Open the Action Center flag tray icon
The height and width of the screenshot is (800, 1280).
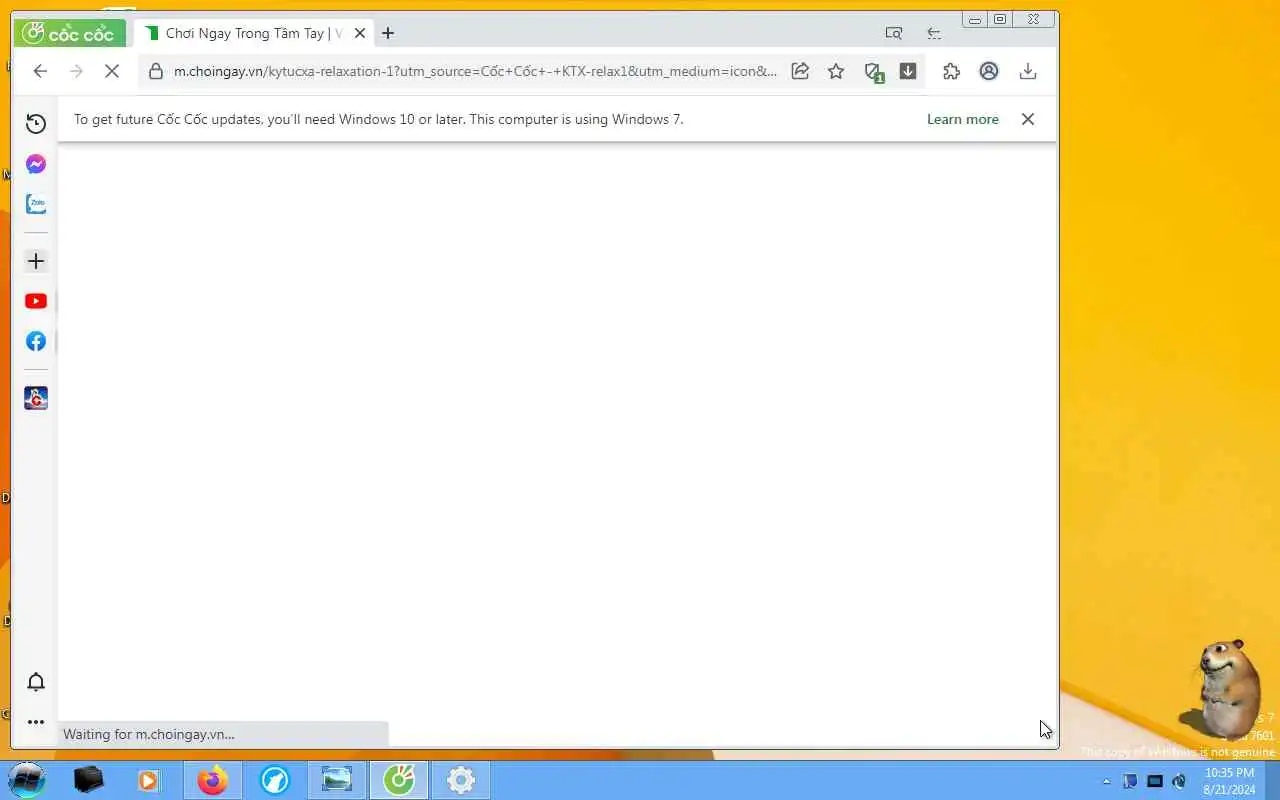tap(1130, 781)
